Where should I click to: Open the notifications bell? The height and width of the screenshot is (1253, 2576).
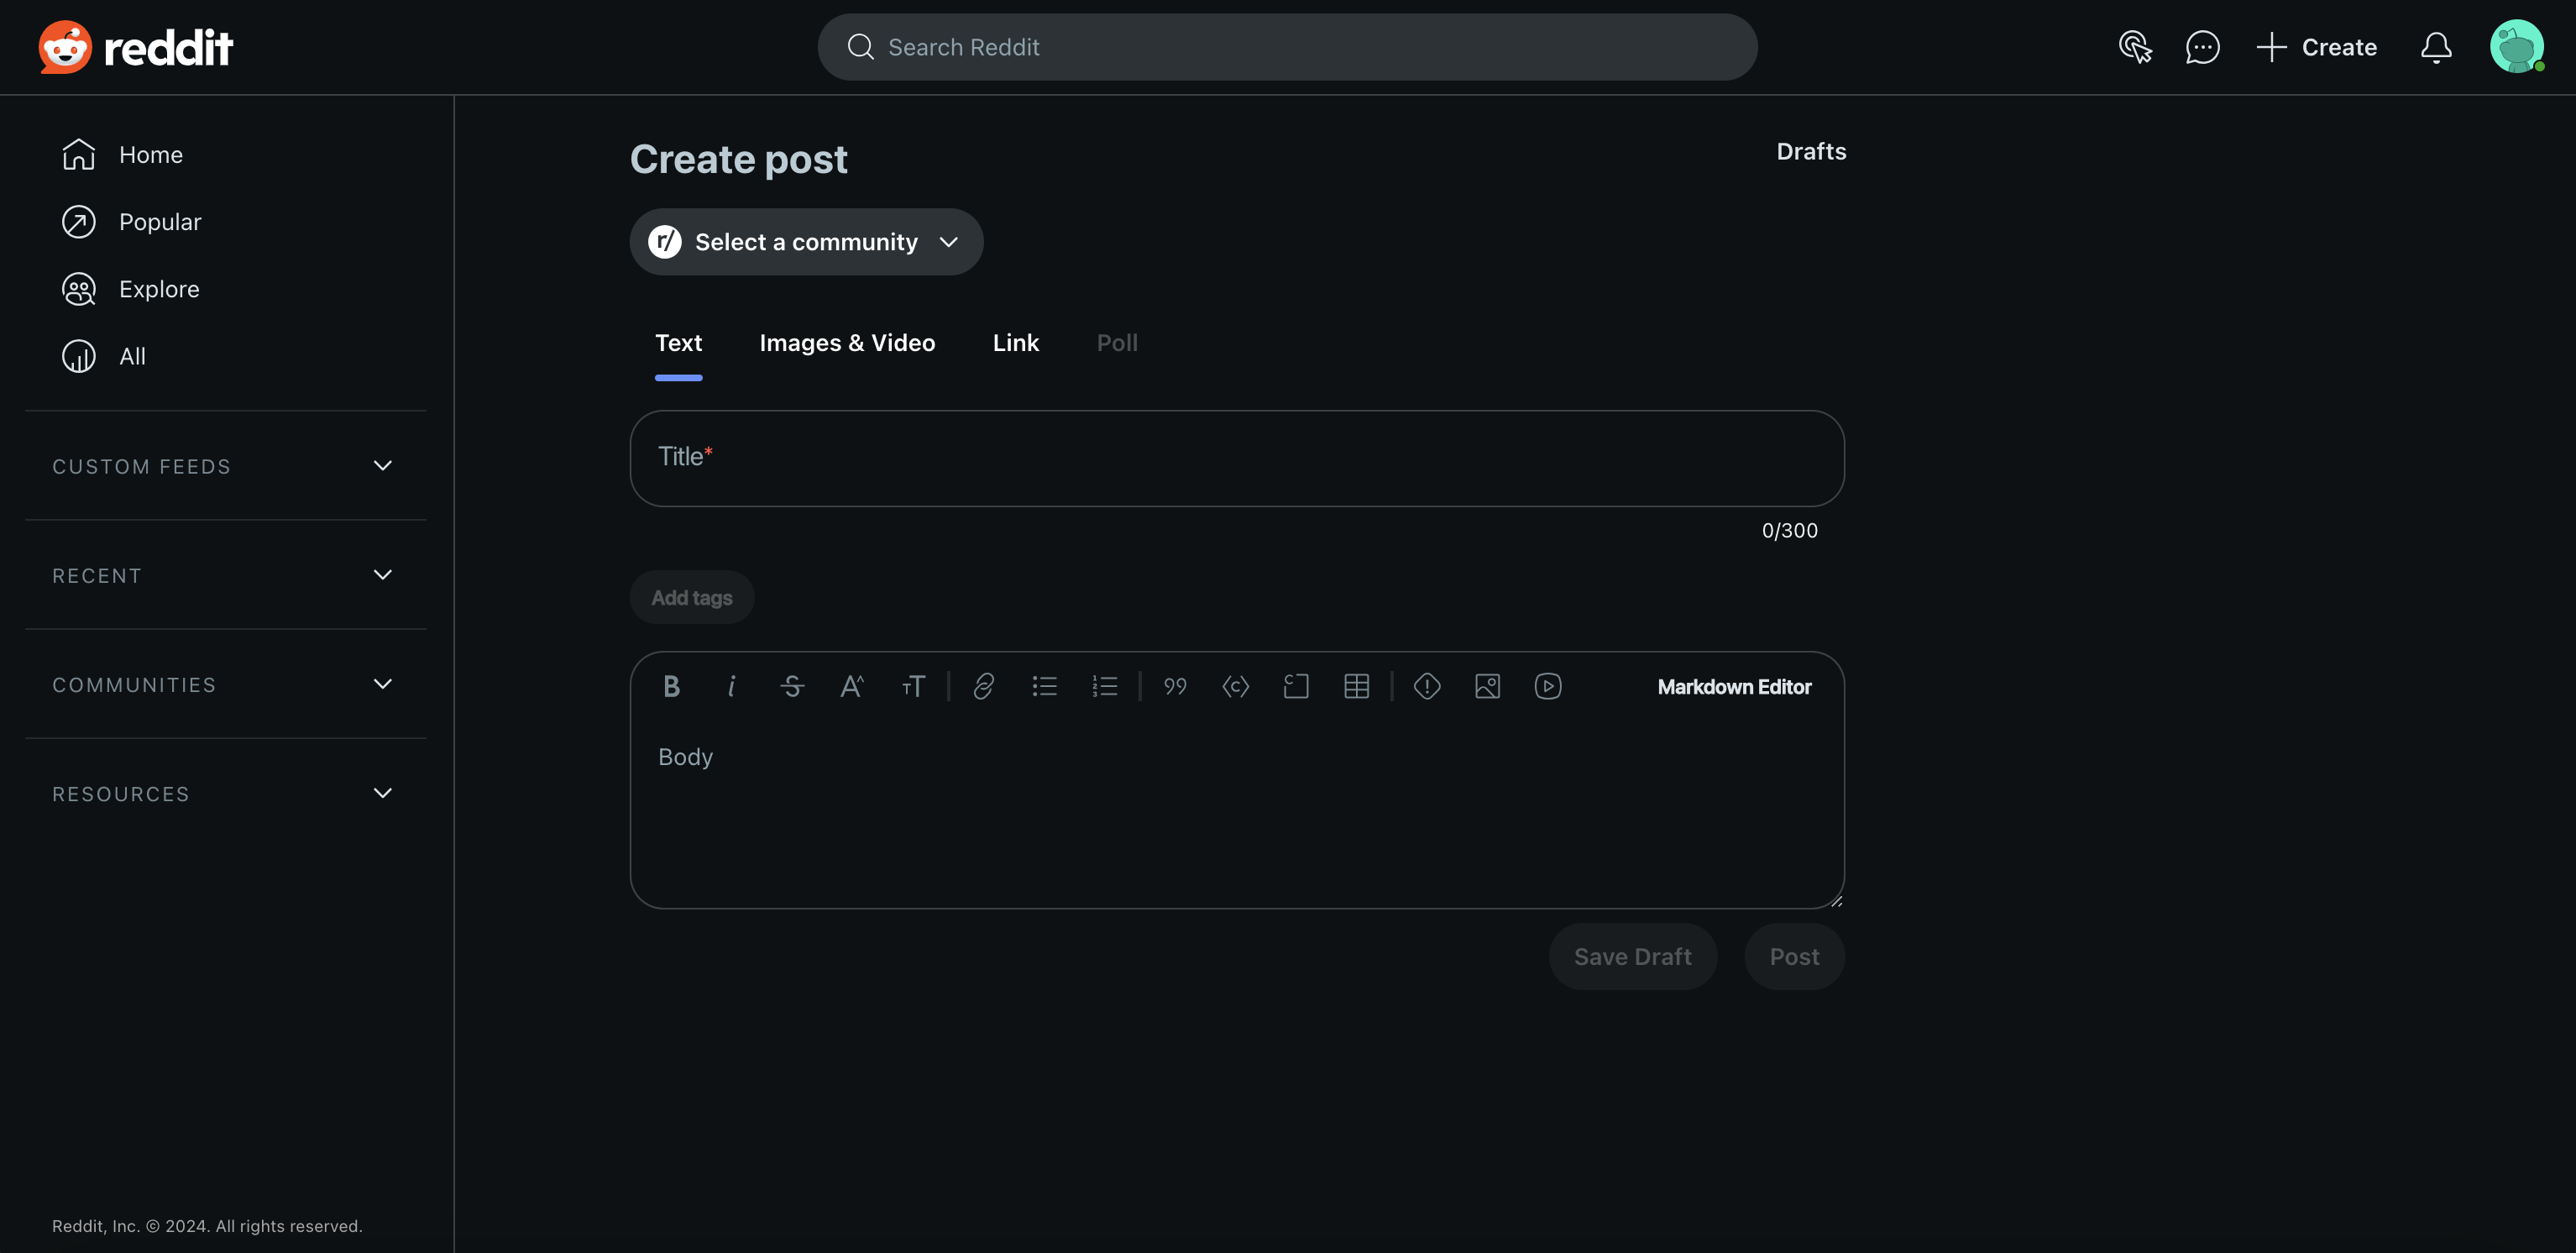2436,47
